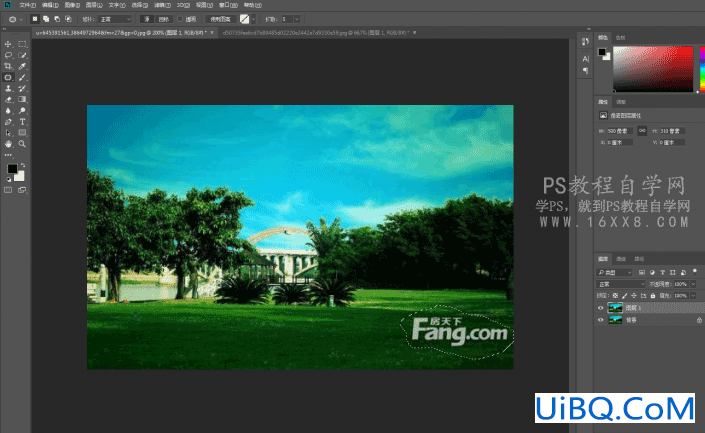The image size is (705, 433).
Task: Open the Edit Toolbar three-dots menu
Action: pos(8,155)
